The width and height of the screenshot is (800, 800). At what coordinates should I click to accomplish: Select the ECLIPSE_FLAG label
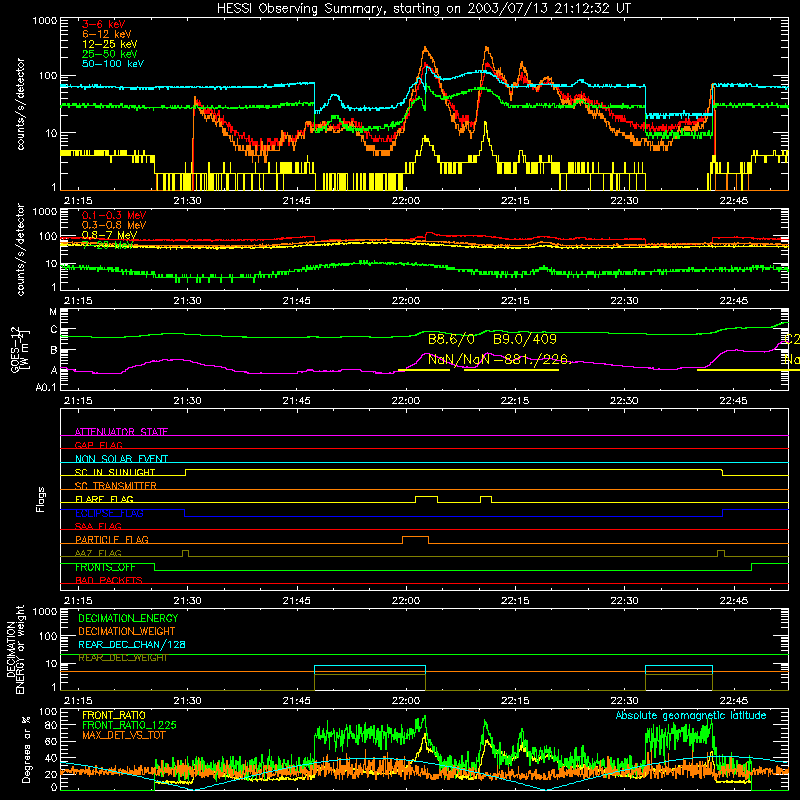[x=109, y=513]
